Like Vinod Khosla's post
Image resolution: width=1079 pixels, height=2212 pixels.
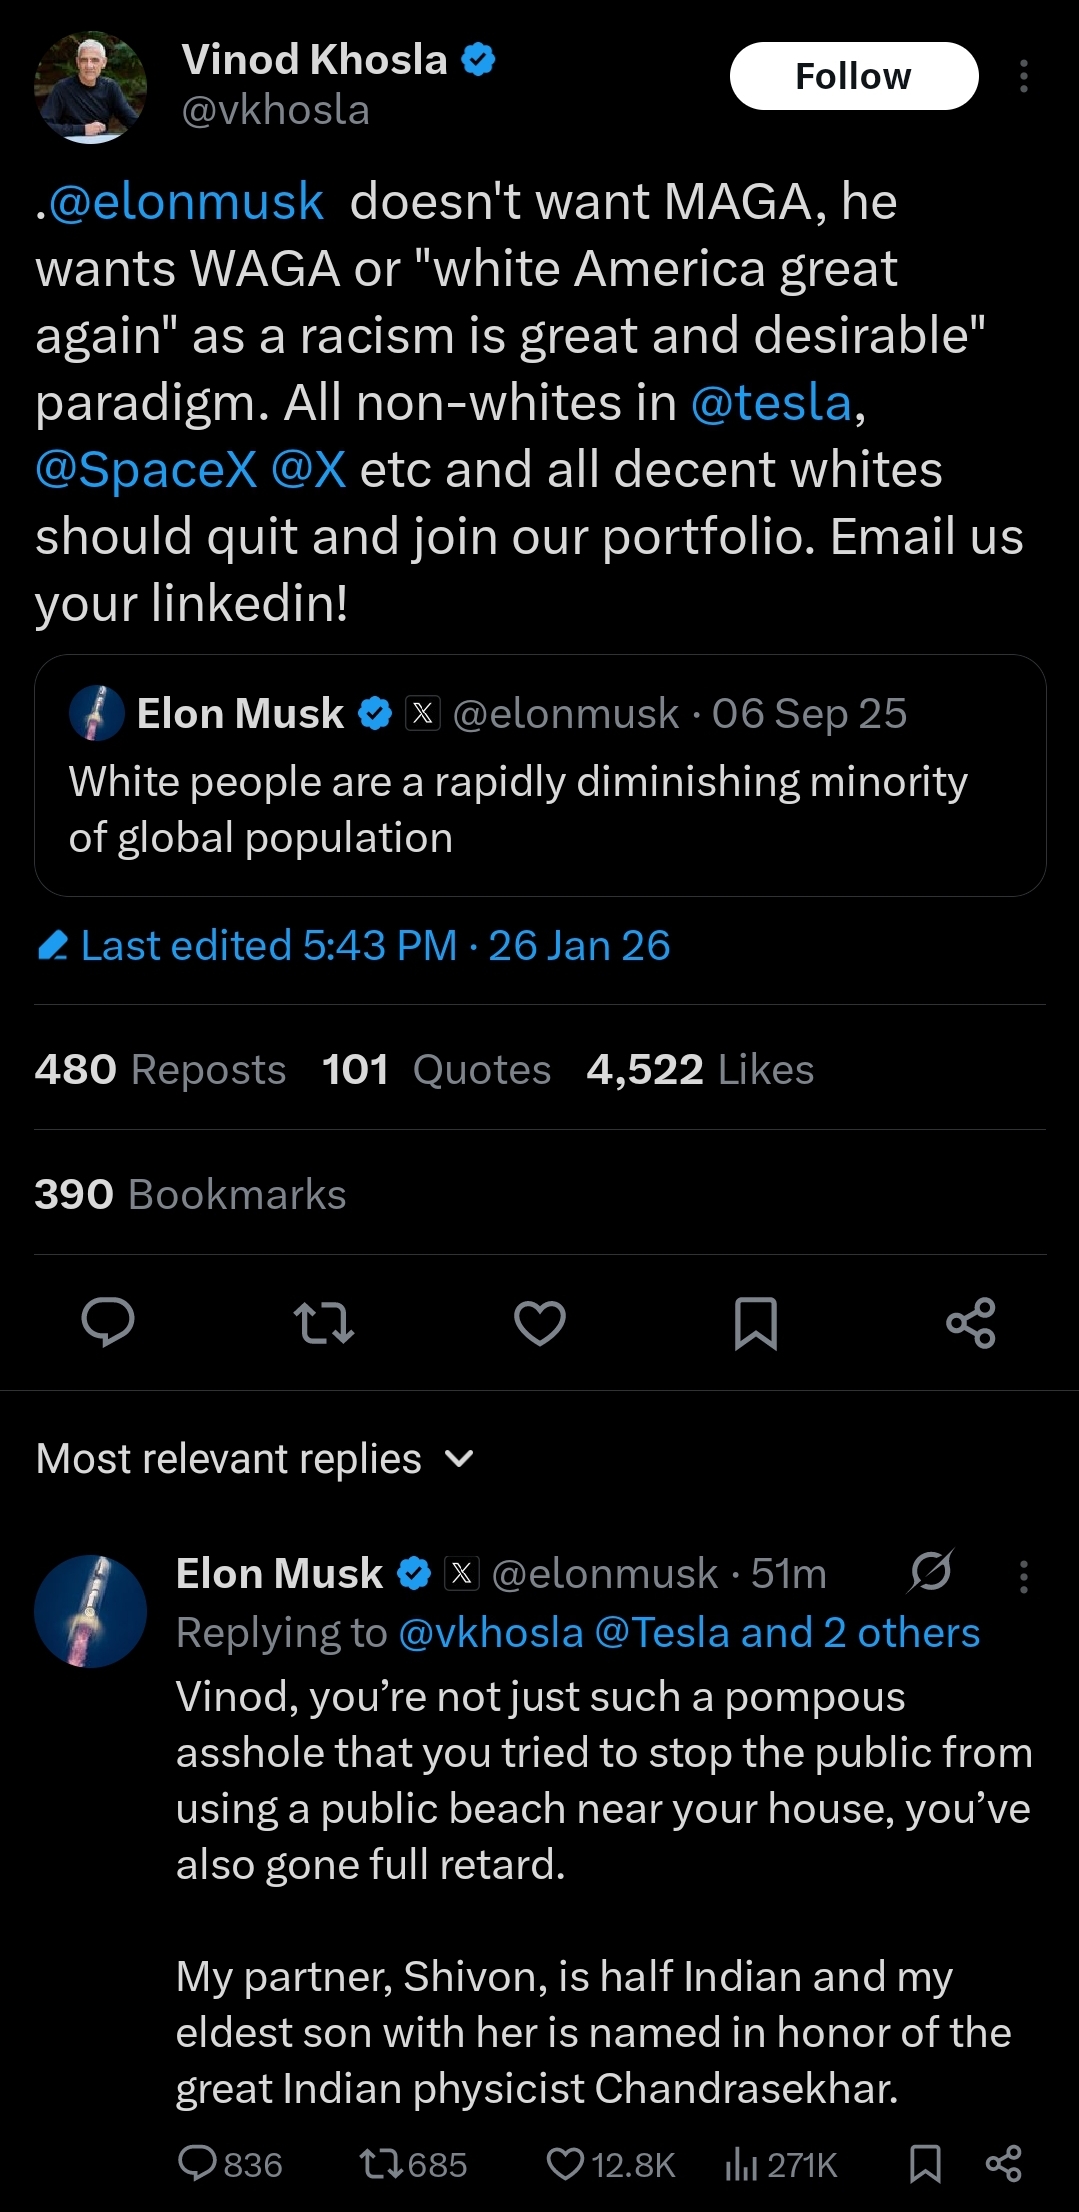[x=540, y=1323]
